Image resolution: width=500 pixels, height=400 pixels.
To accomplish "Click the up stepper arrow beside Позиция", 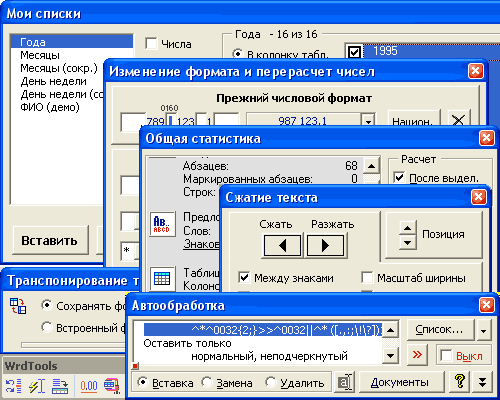I will (x=407, y=228).
